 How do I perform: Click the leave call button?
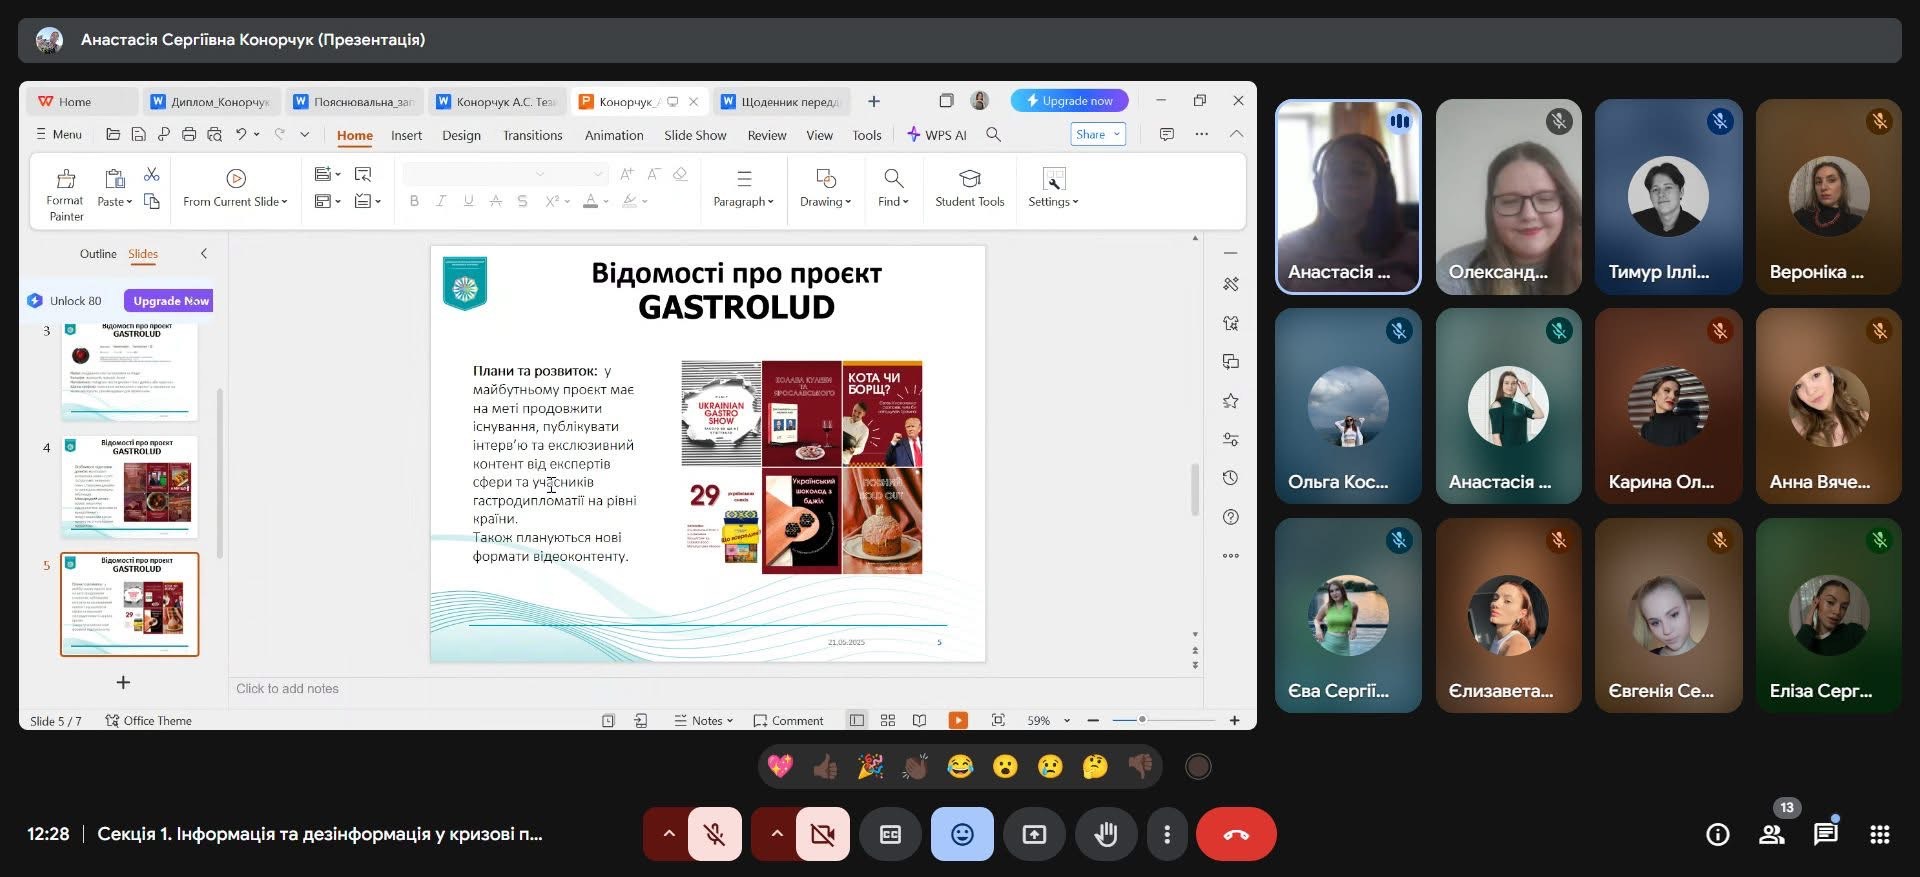(x=1236, y=834)
